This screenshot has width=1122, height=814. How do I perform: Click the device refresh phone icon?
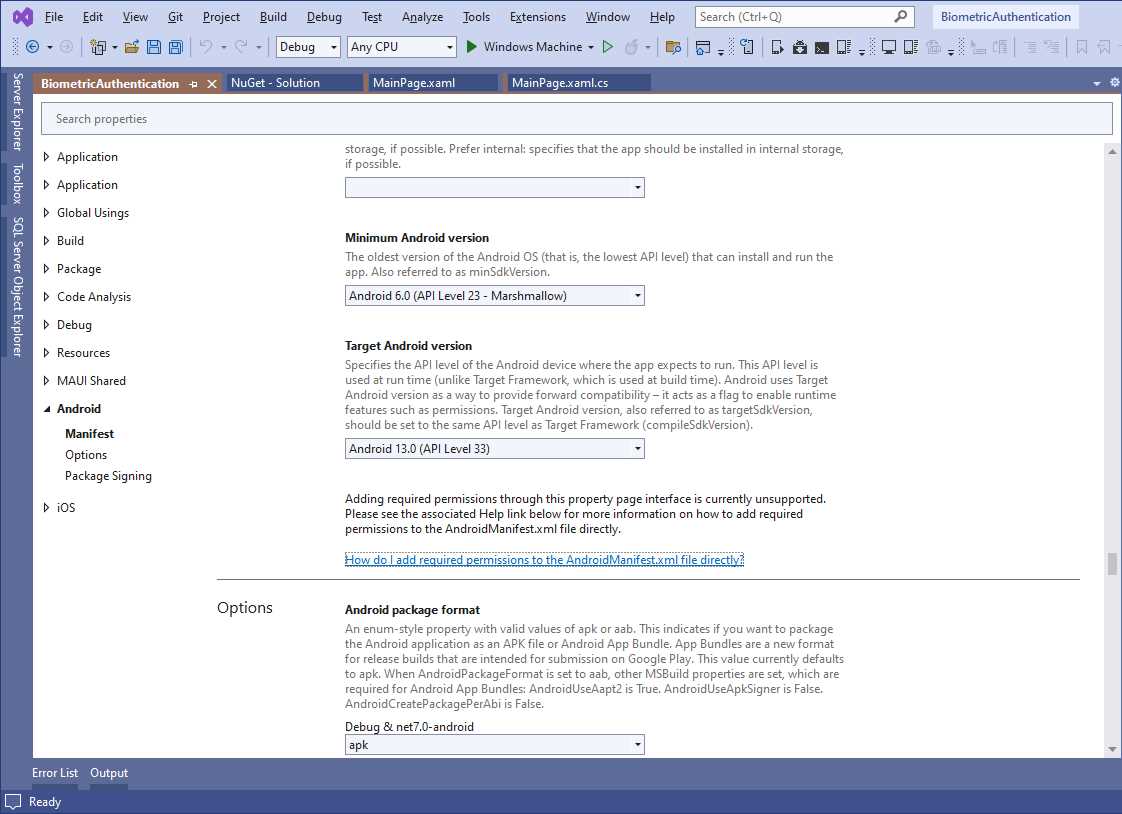click(x=746, y=47)
